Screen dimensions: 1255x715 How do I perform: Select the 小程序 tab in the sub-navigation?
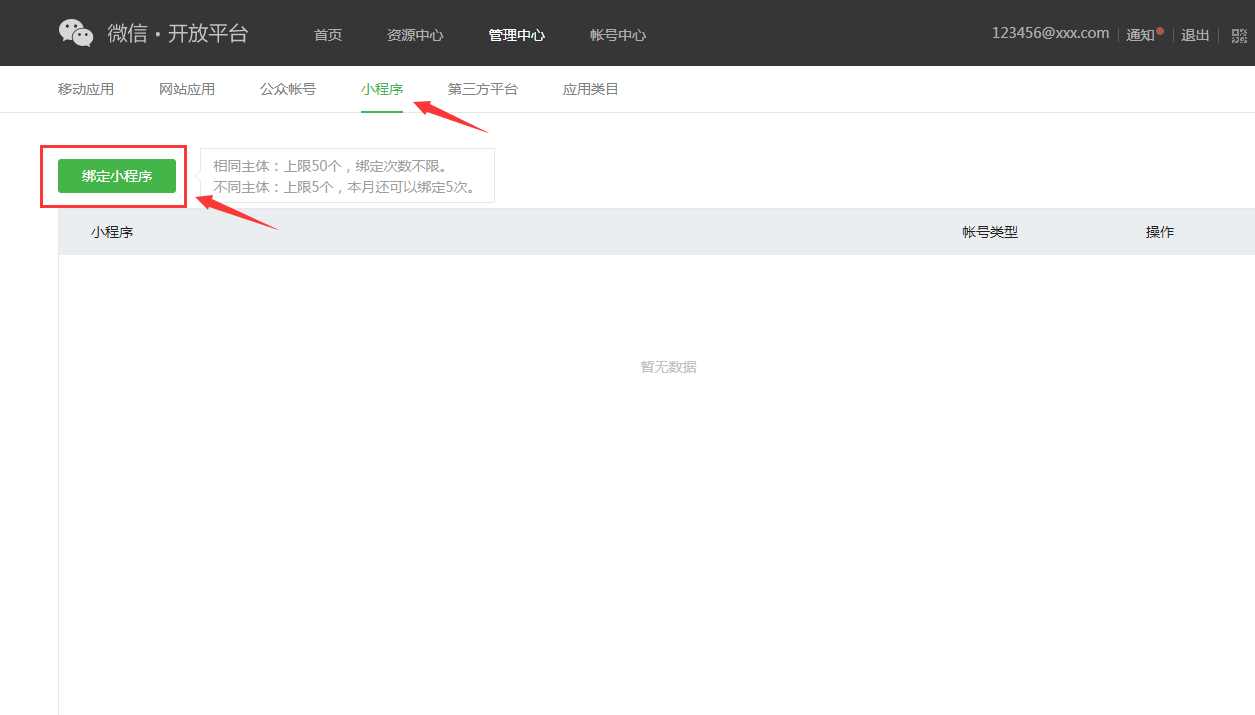tap(382, 89)
